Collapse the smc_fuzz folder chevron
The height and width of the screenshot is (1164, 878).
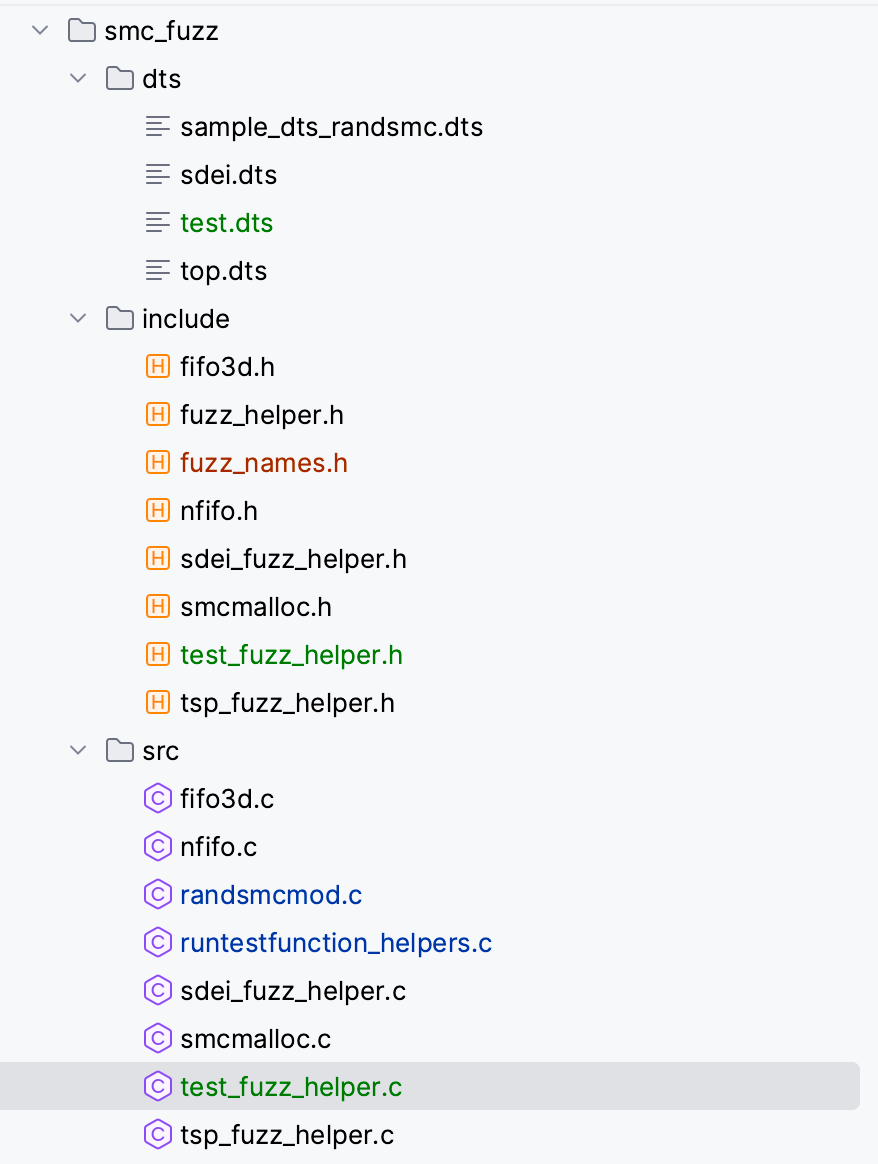(40, 31)
